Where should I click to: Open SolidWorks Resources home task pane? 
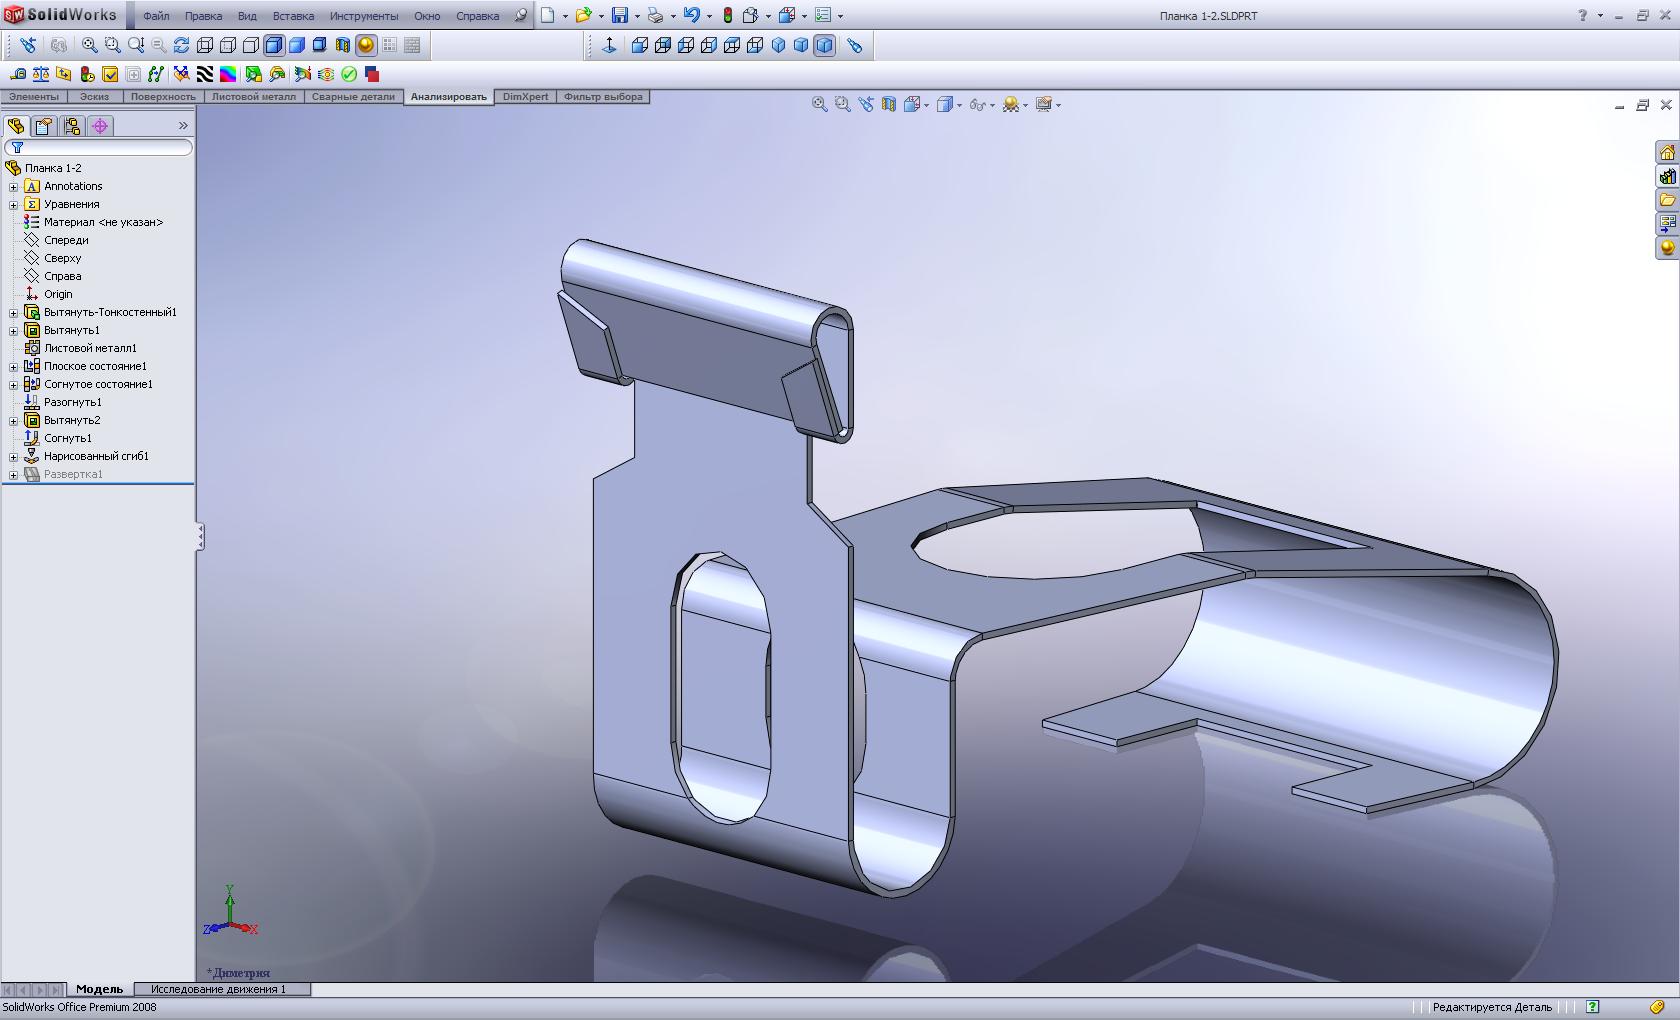[x=1667, y=152]
